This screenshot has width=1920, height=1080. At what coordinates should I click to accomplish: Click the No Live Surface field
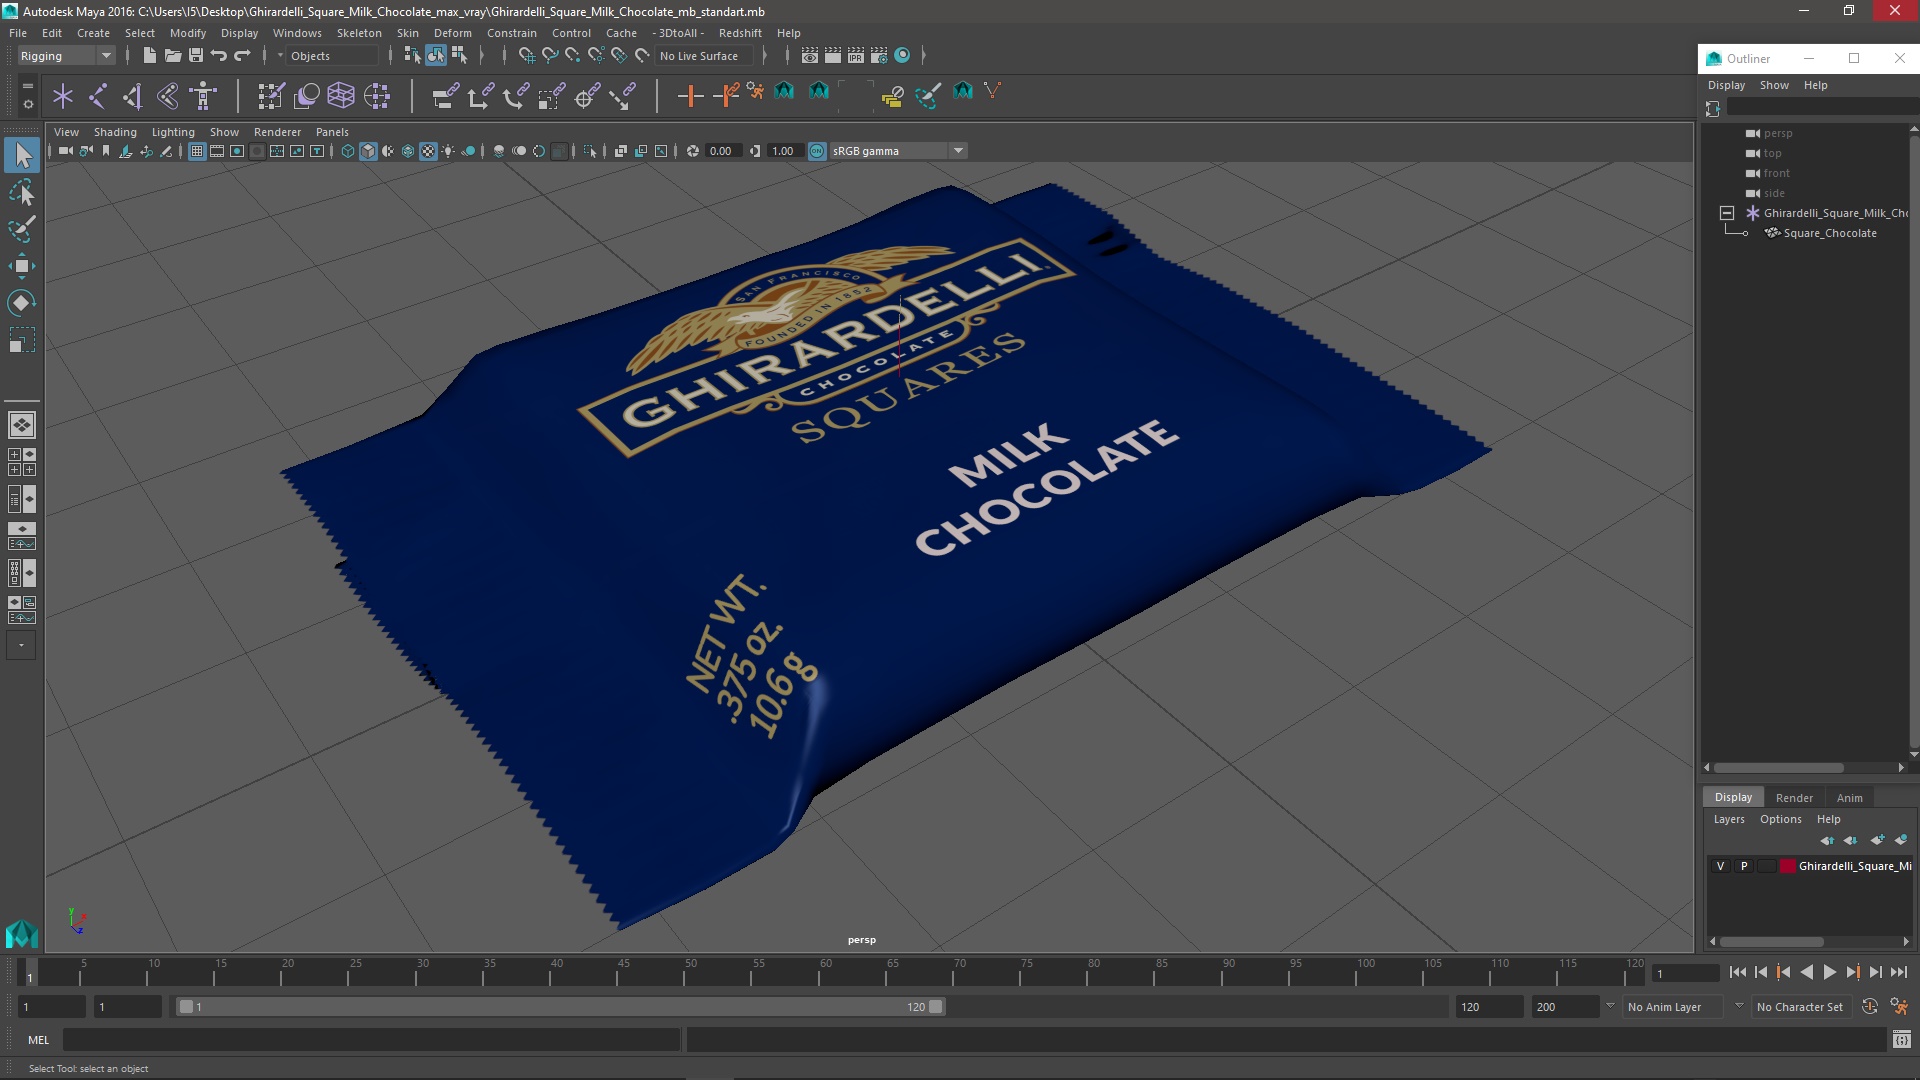point(704,56)
